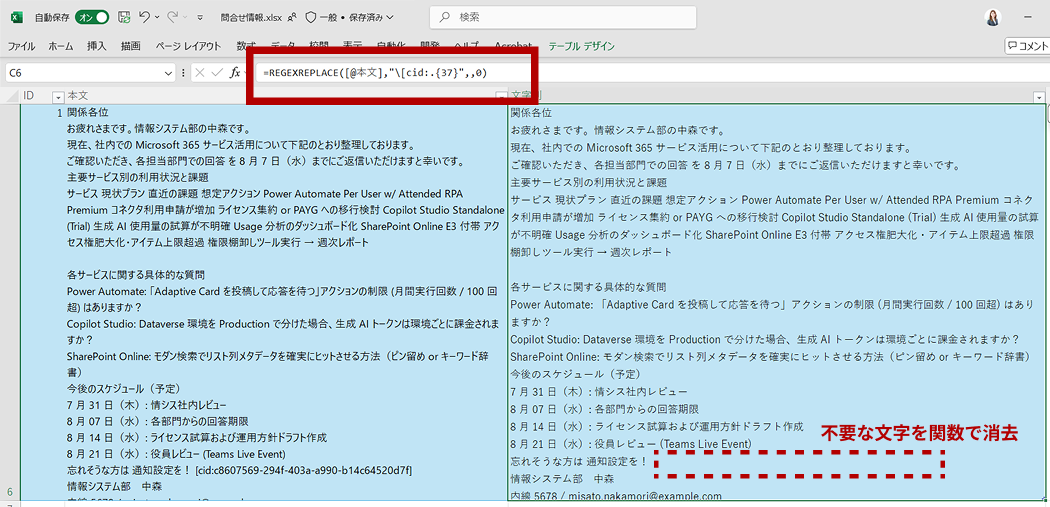This screenshot has width=1050, height=507.
Task: Open the ファイル menu tab
Action: [x=21, y=46]
